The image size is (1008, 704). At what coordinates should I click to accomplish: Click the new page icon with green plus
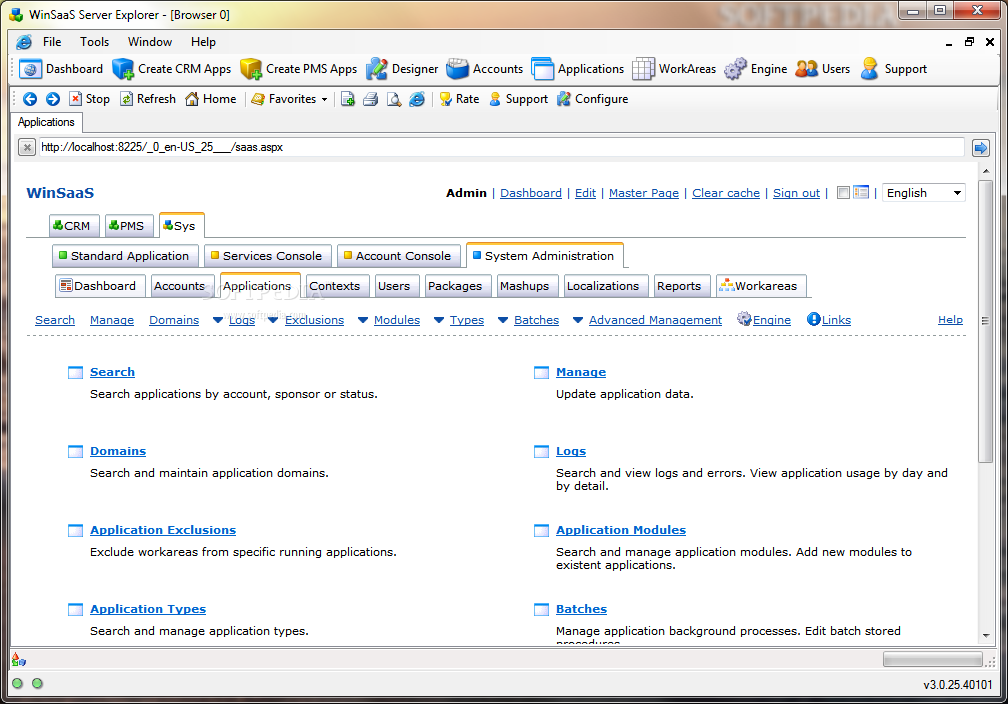click(348, 99)
